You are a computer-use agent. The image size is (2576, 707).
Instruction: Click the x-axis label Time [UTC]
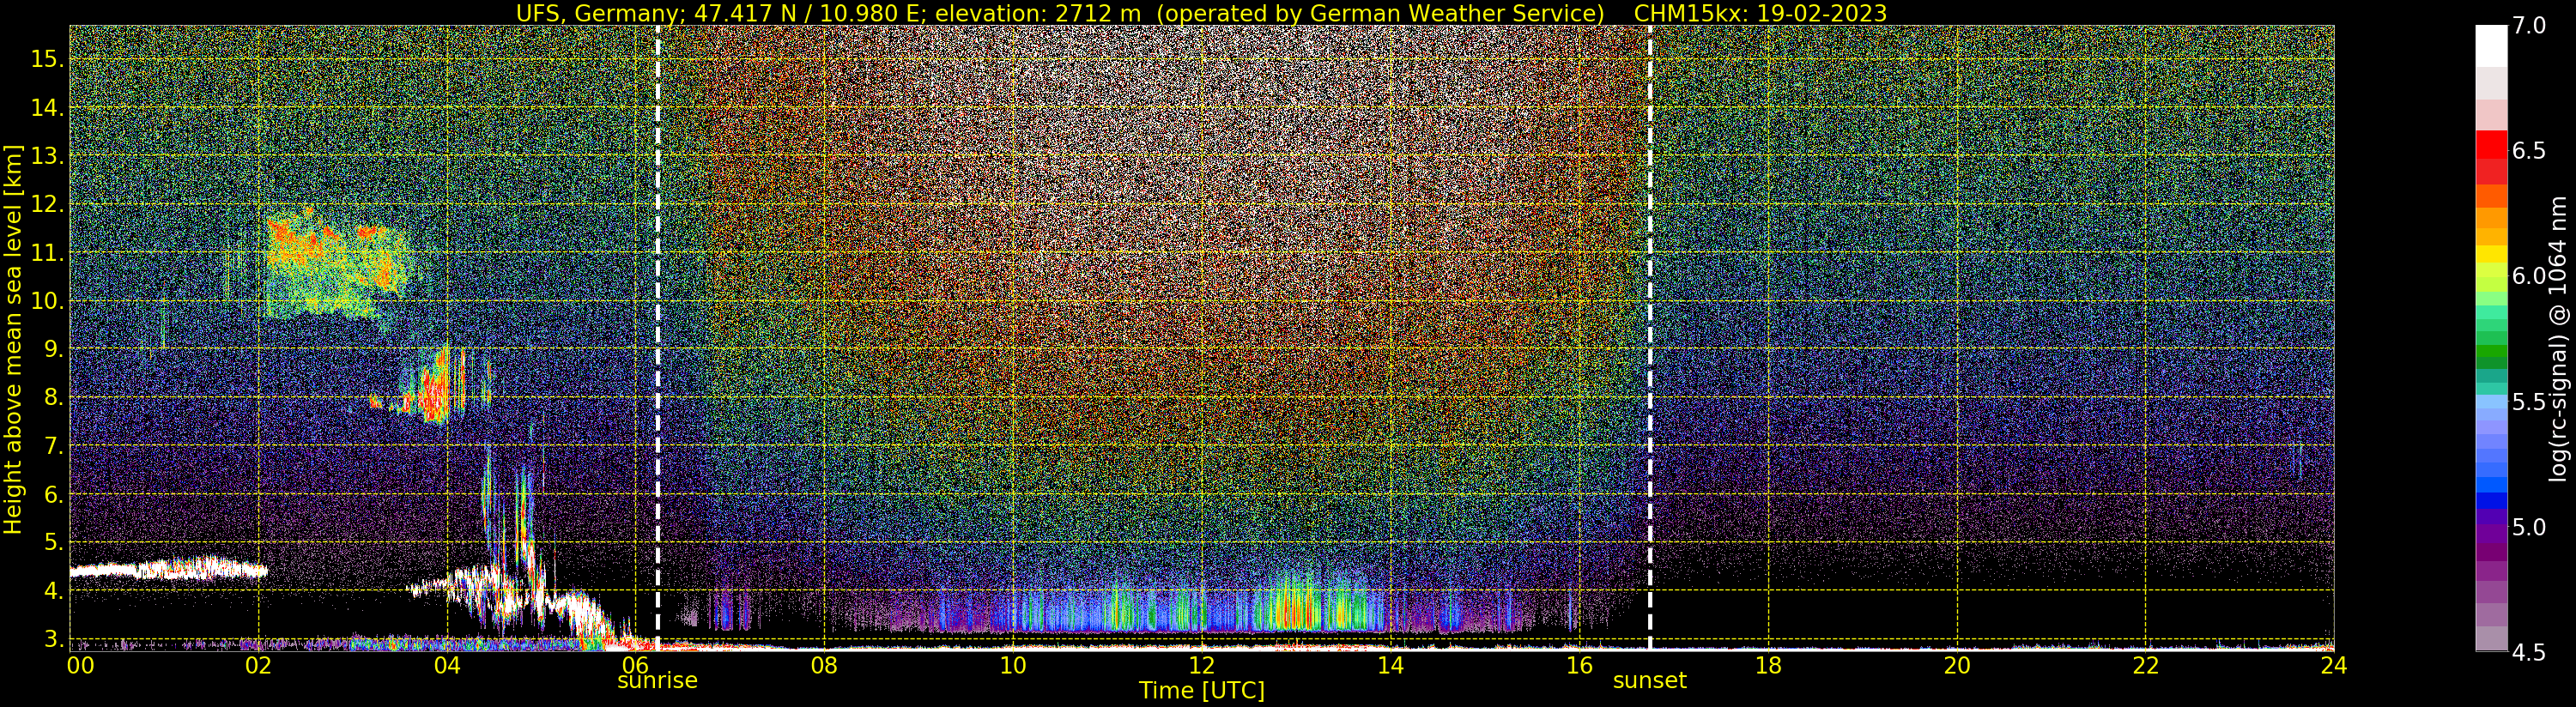(x=1202, y=691)
